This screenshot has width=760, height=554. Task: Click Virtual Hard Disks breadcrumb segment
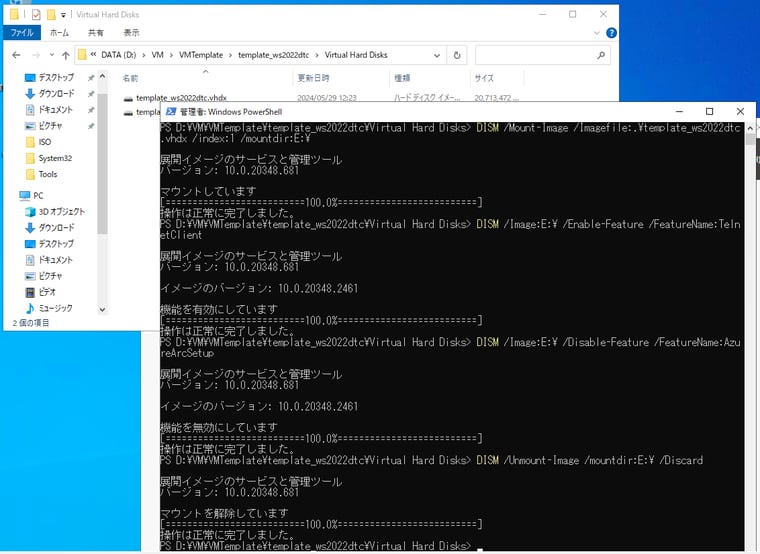[356, 55]
